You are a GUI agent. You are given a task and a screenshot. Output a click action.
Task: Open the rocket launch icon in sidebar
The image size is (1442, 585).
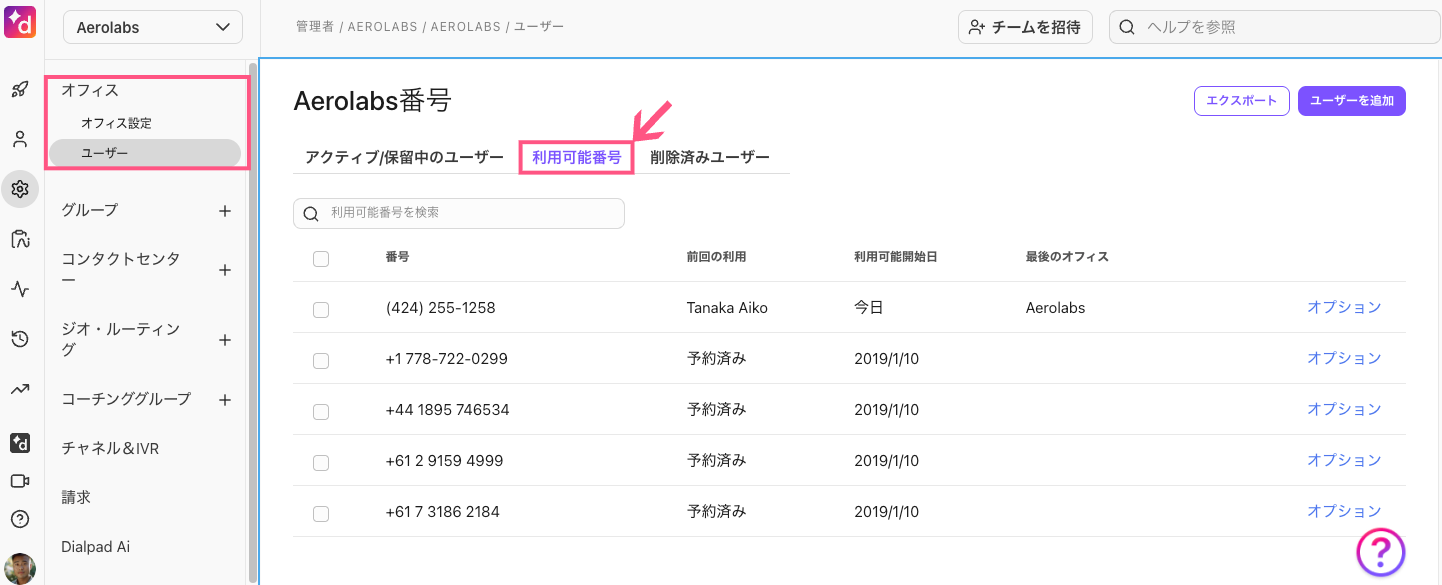(x=19, y=89)
